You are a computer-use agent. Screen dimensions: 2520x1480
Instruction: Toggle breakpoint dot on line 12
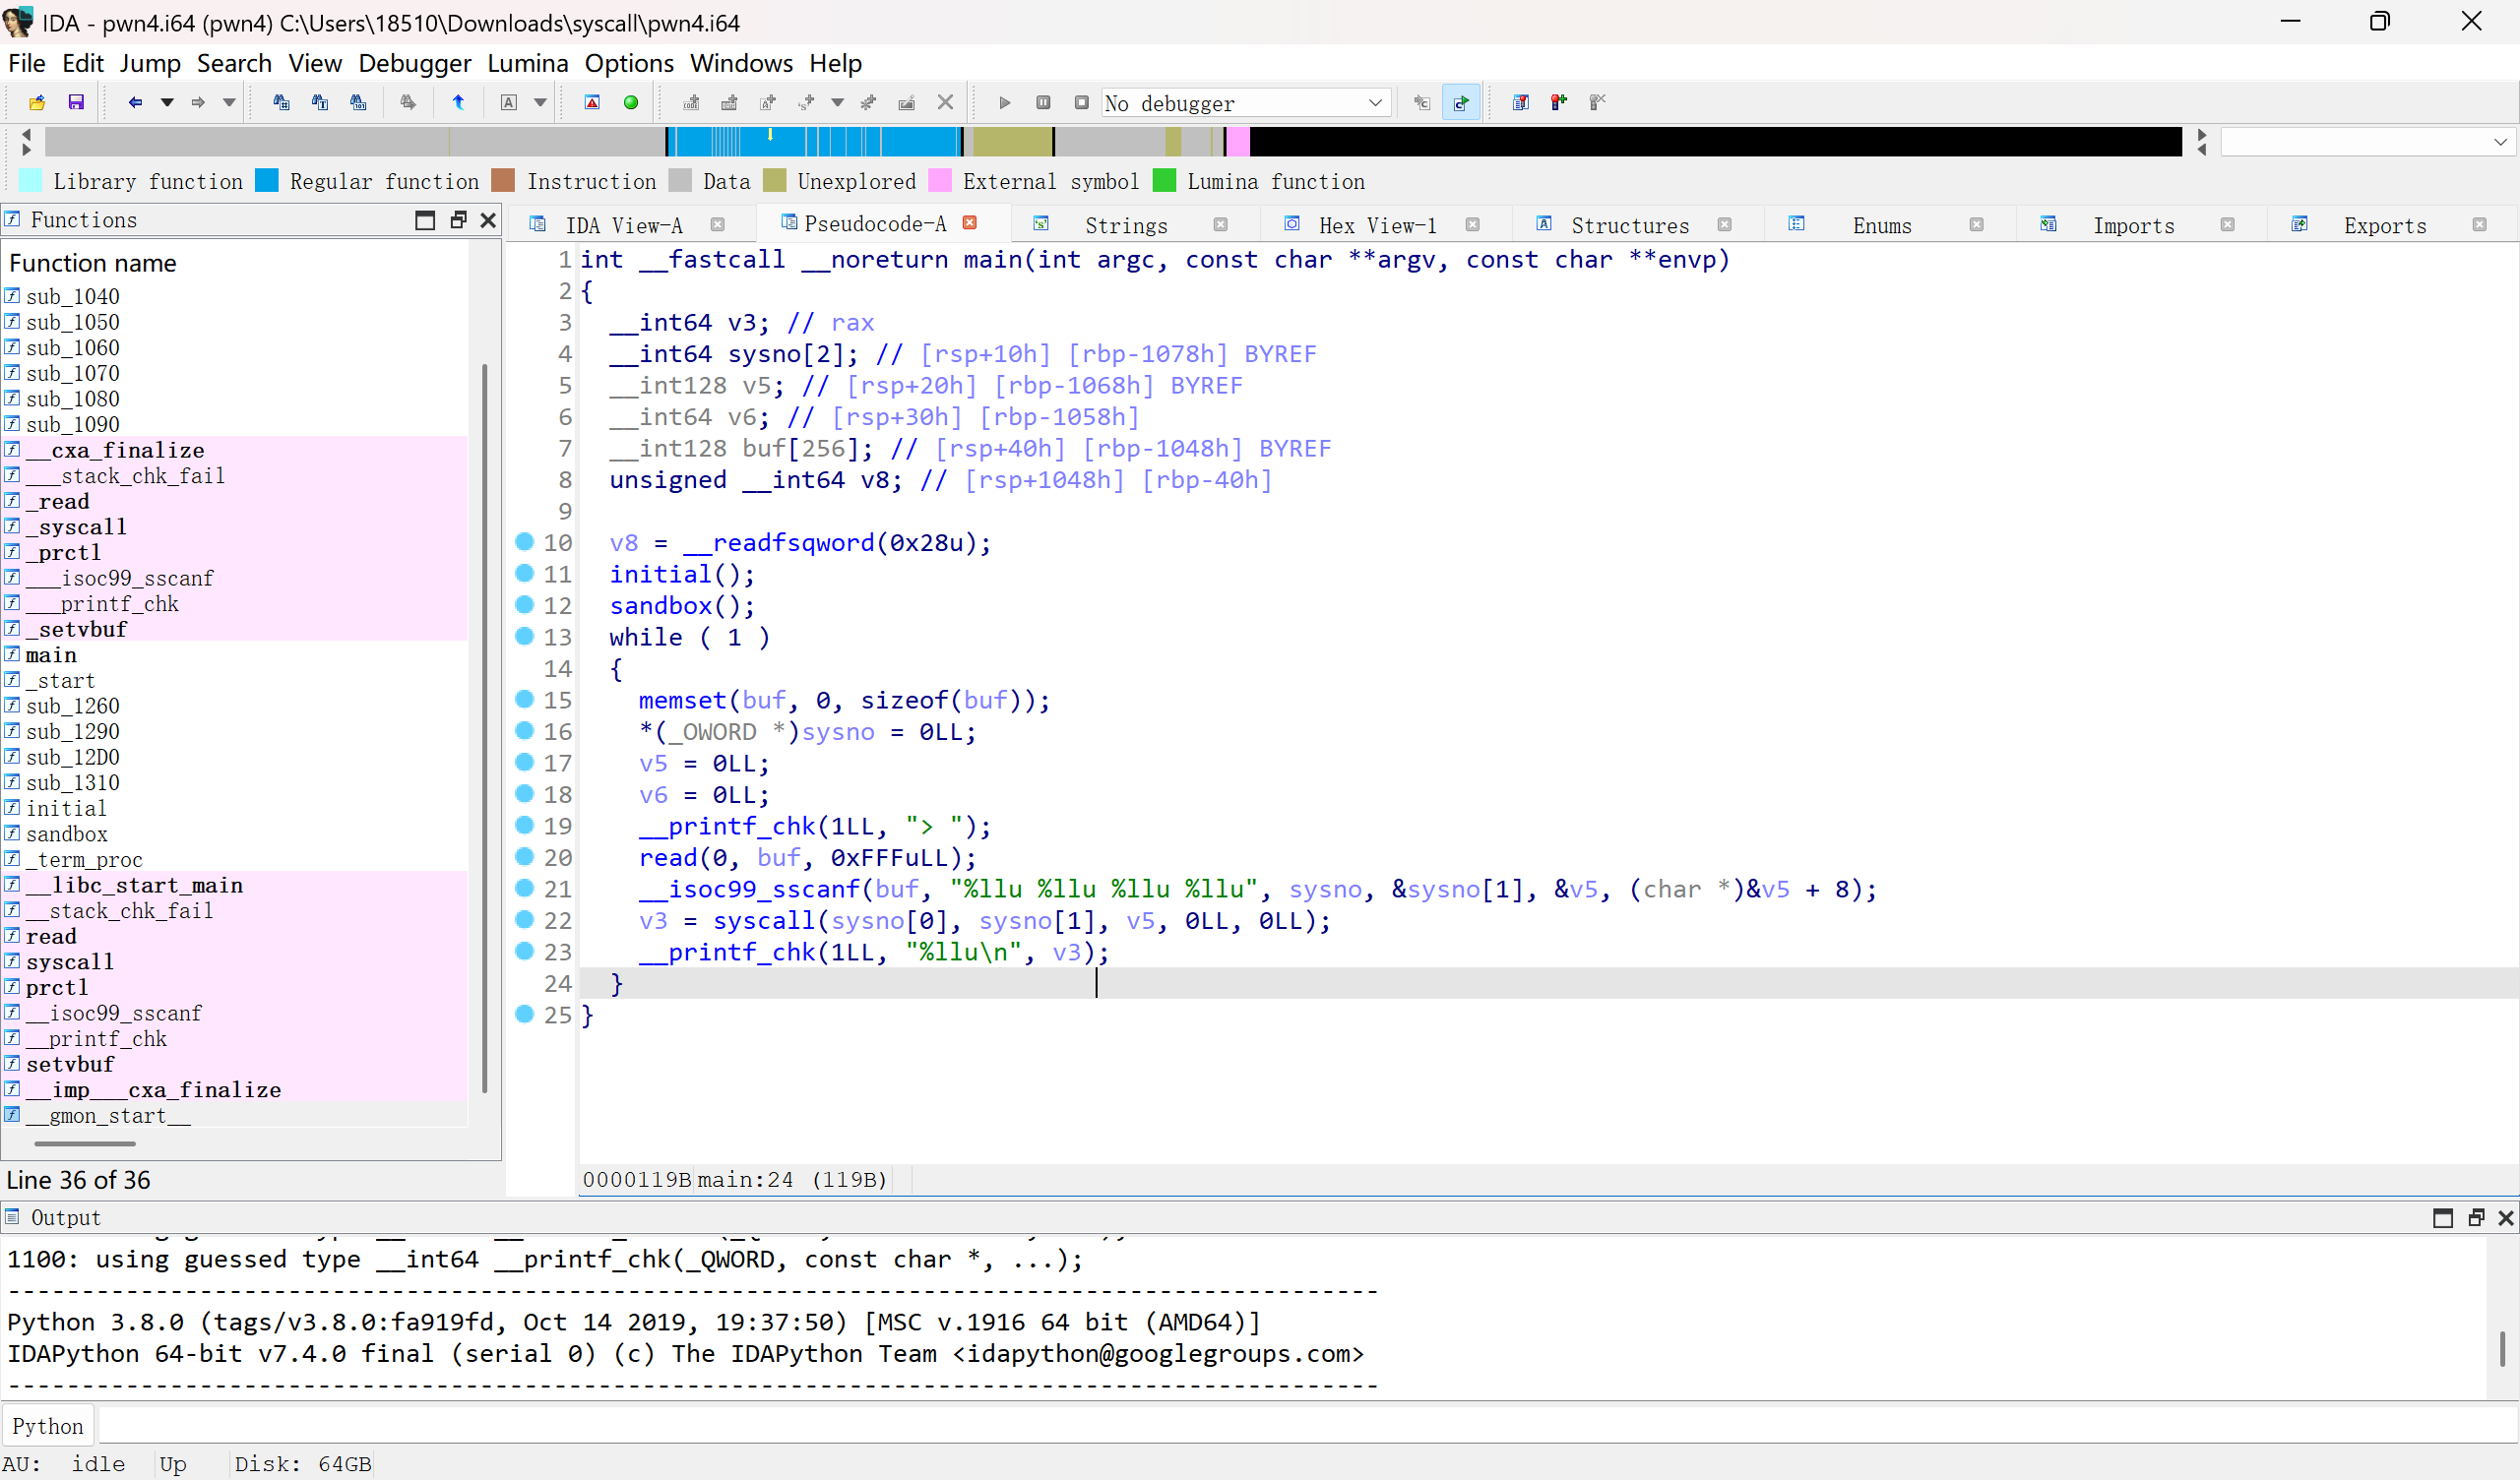point(524,604)
